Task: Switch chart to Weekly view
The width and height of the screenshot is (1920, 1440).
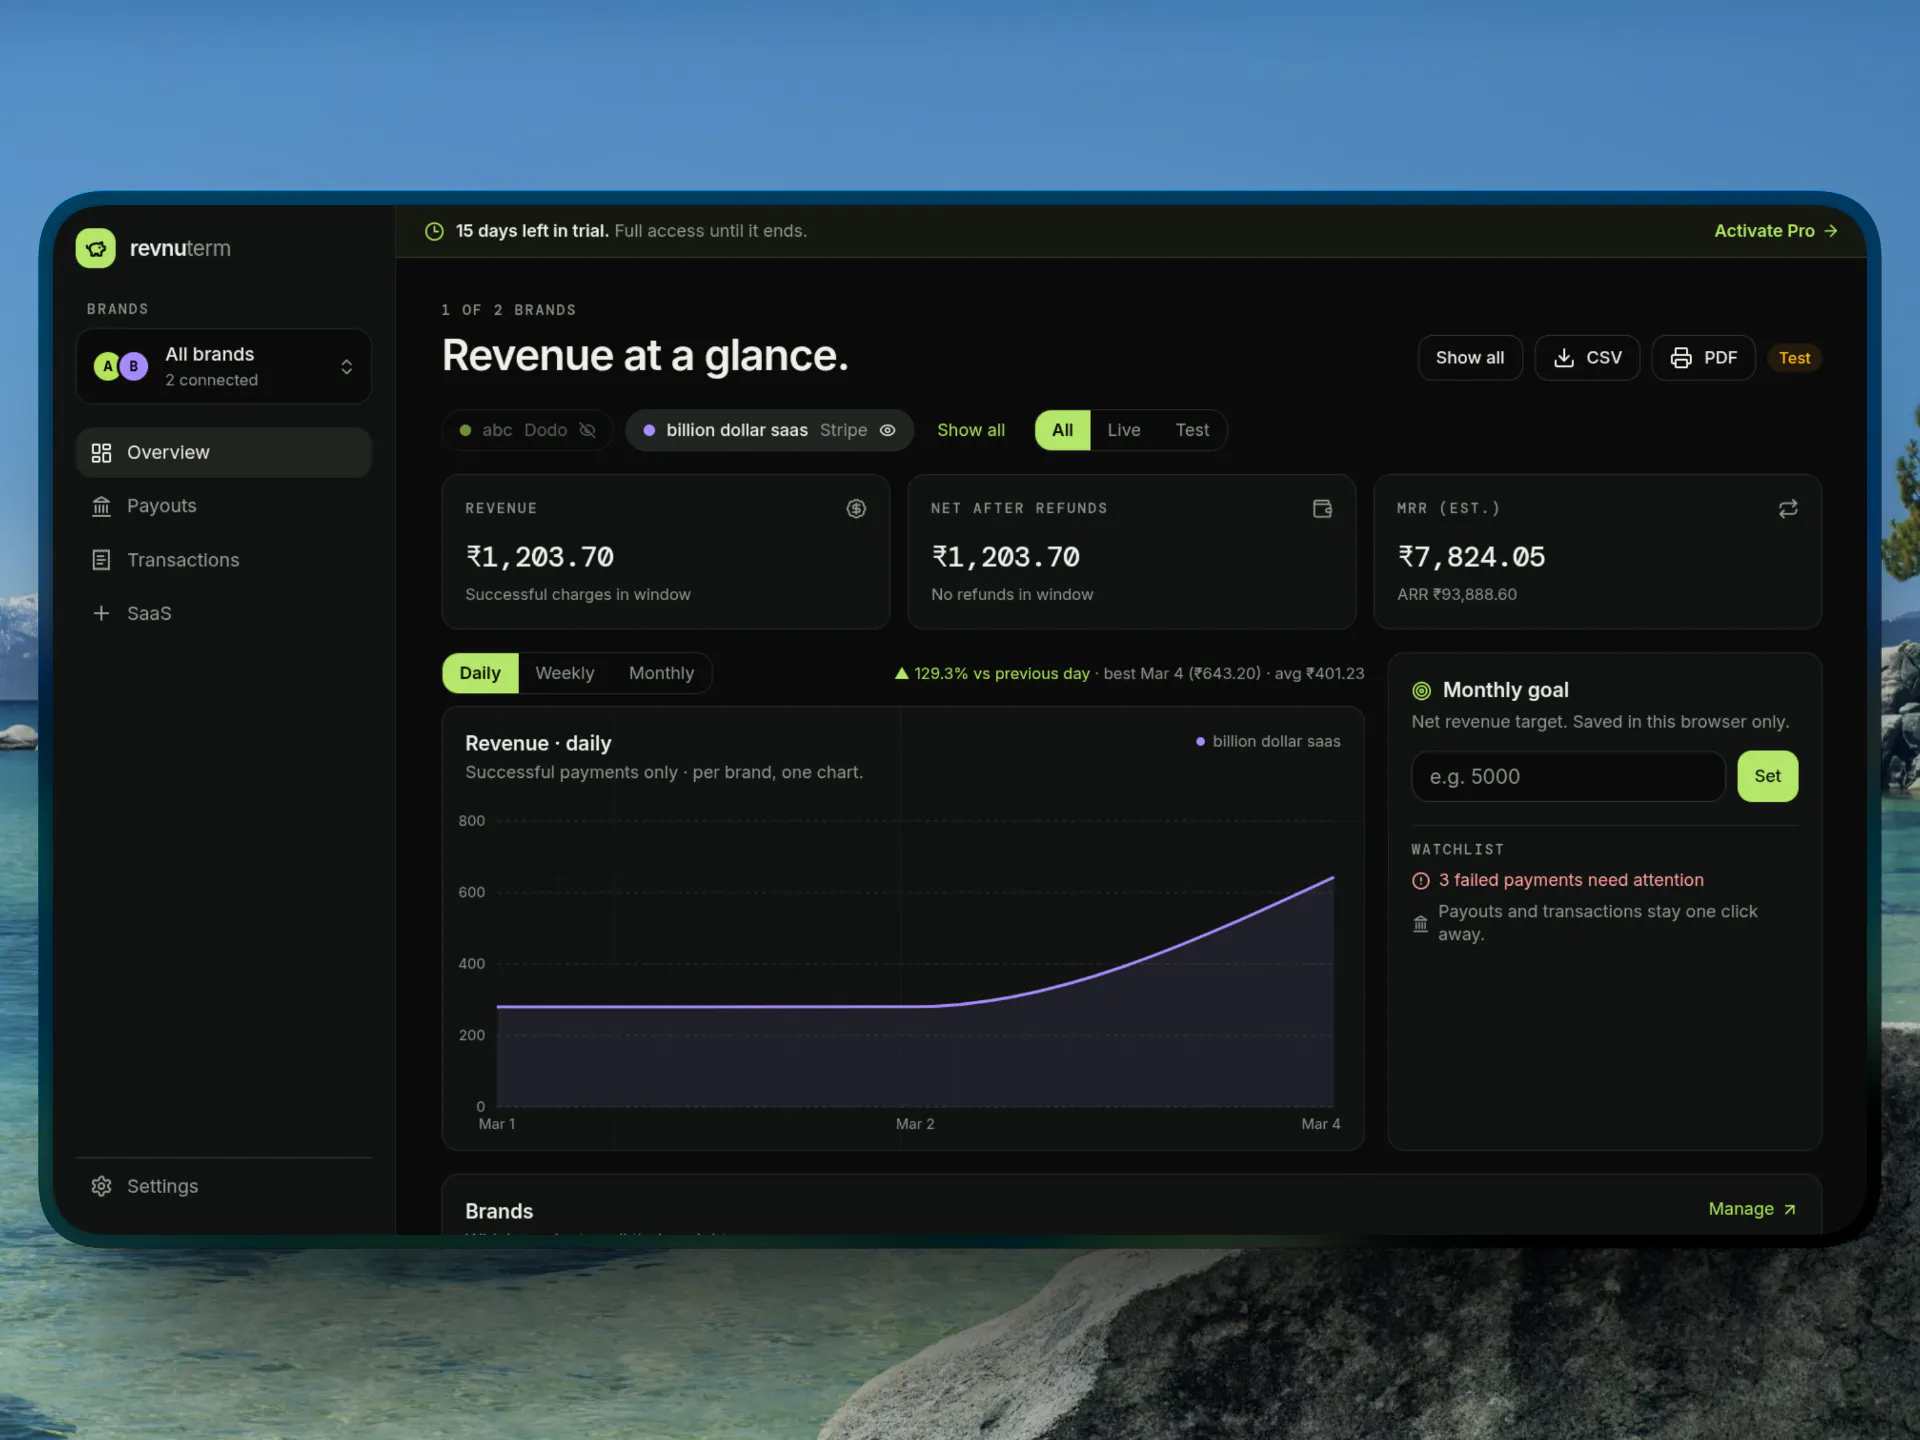Action: click(x=564, y=674)
